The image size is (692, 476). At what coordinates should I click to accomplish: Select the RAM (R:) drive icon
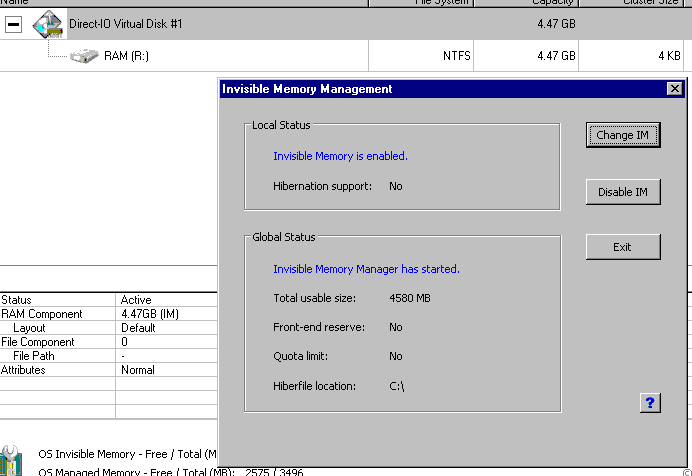84,56
